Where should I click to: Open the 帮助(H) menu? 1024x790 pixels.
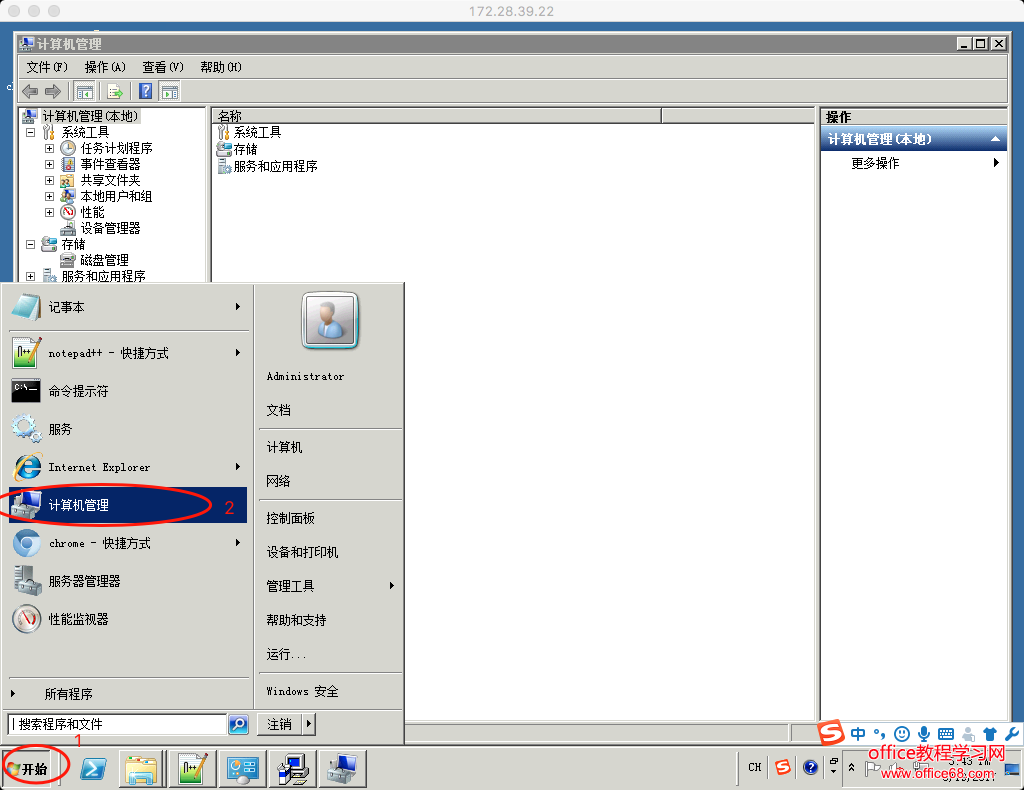221,67
